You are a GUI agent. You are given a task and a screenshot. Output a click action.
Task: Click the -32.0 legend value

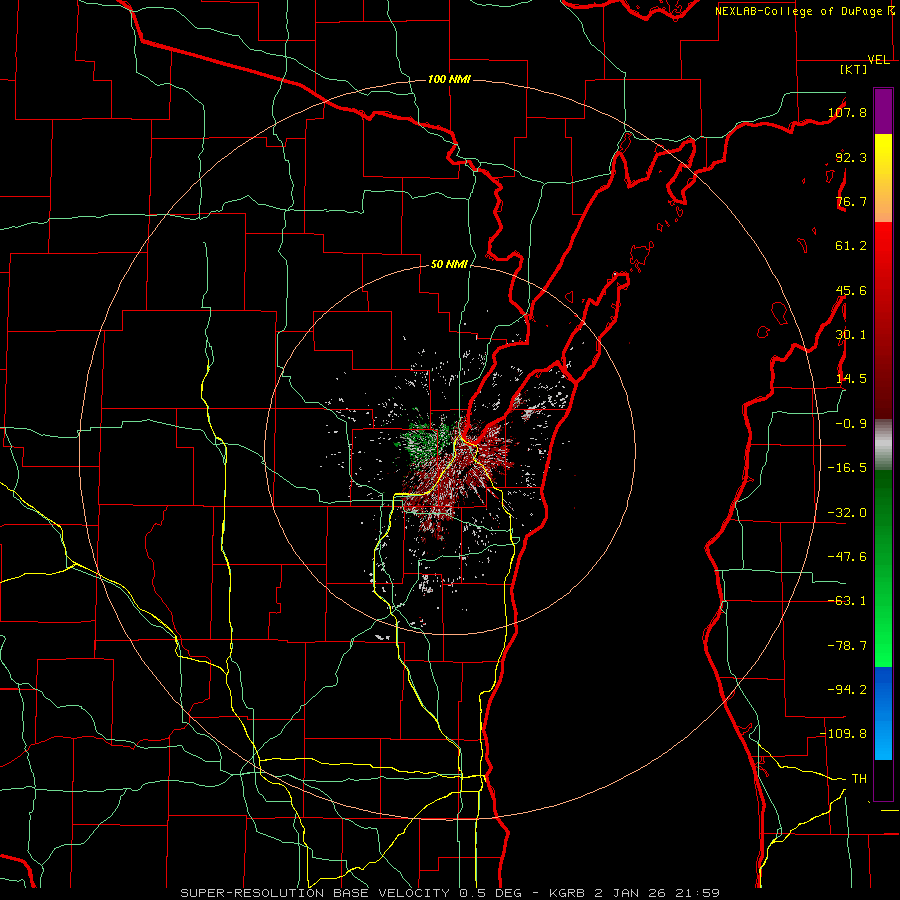click(847, 513)
